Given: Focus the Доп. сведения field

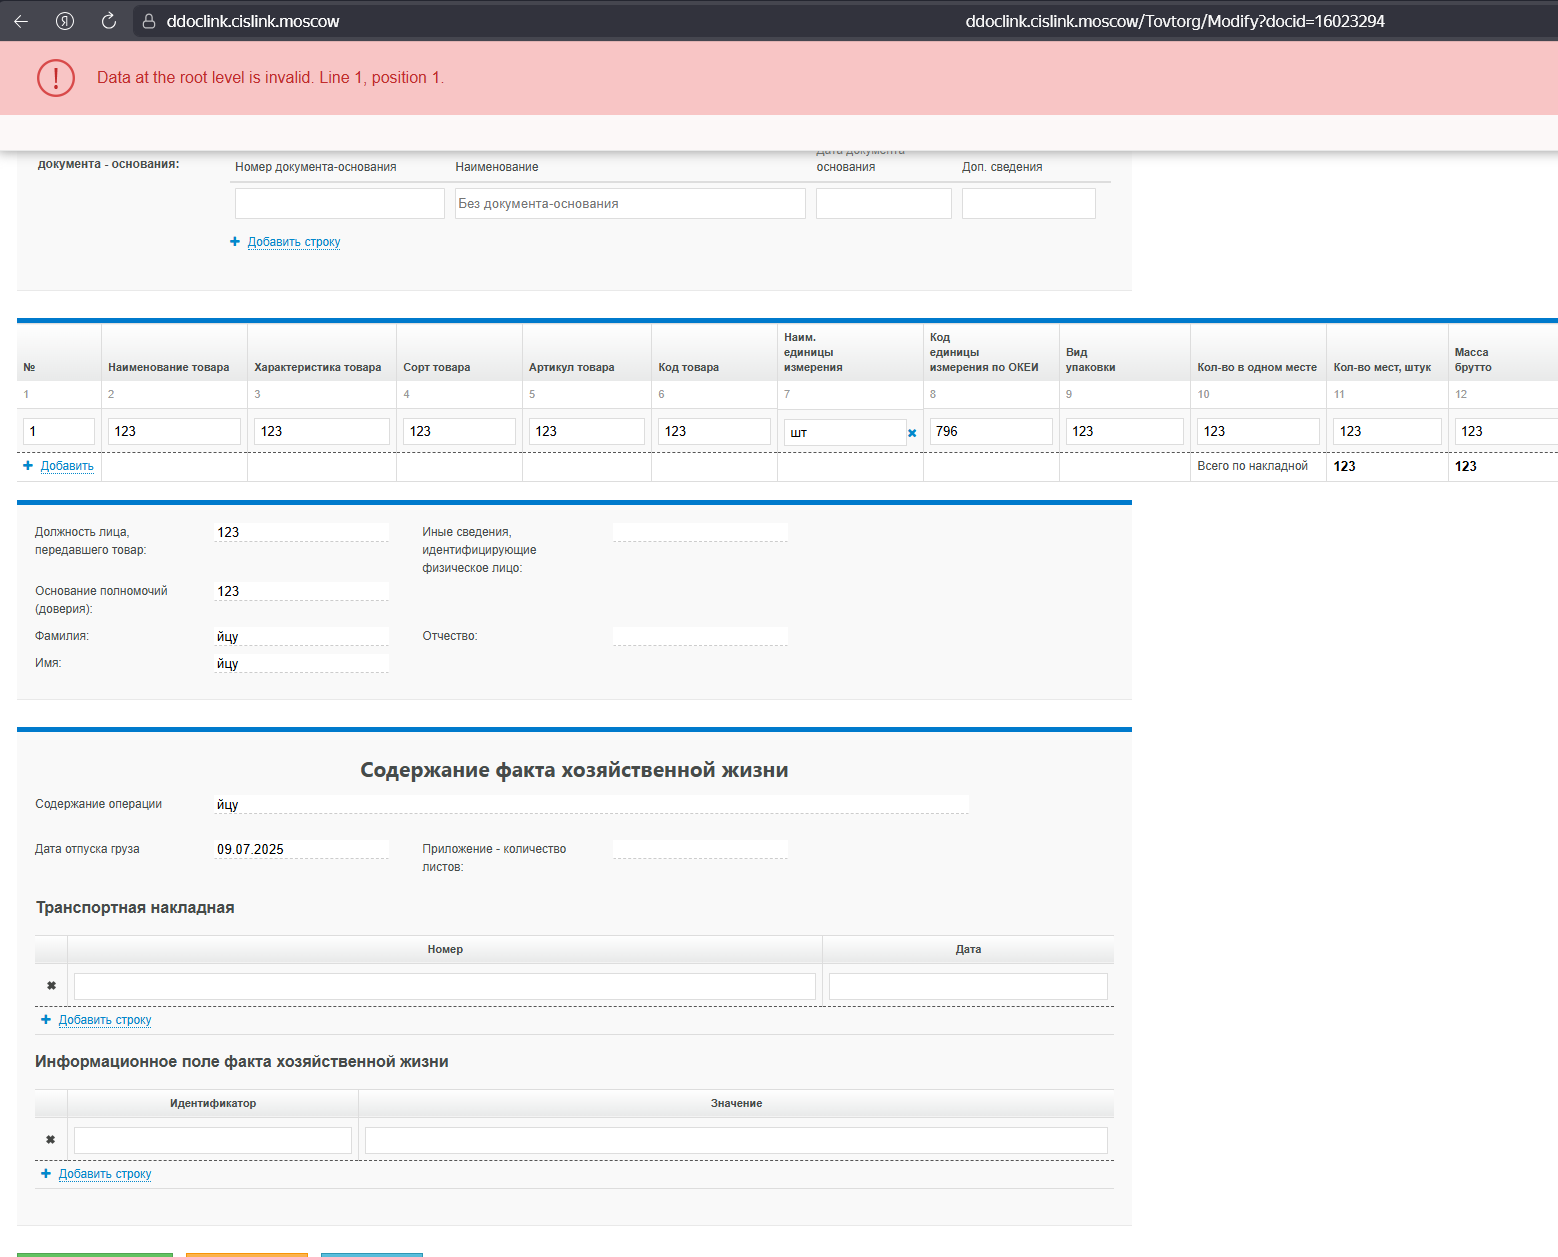Looking at the screenshot, I should [x=1029, y=203].
